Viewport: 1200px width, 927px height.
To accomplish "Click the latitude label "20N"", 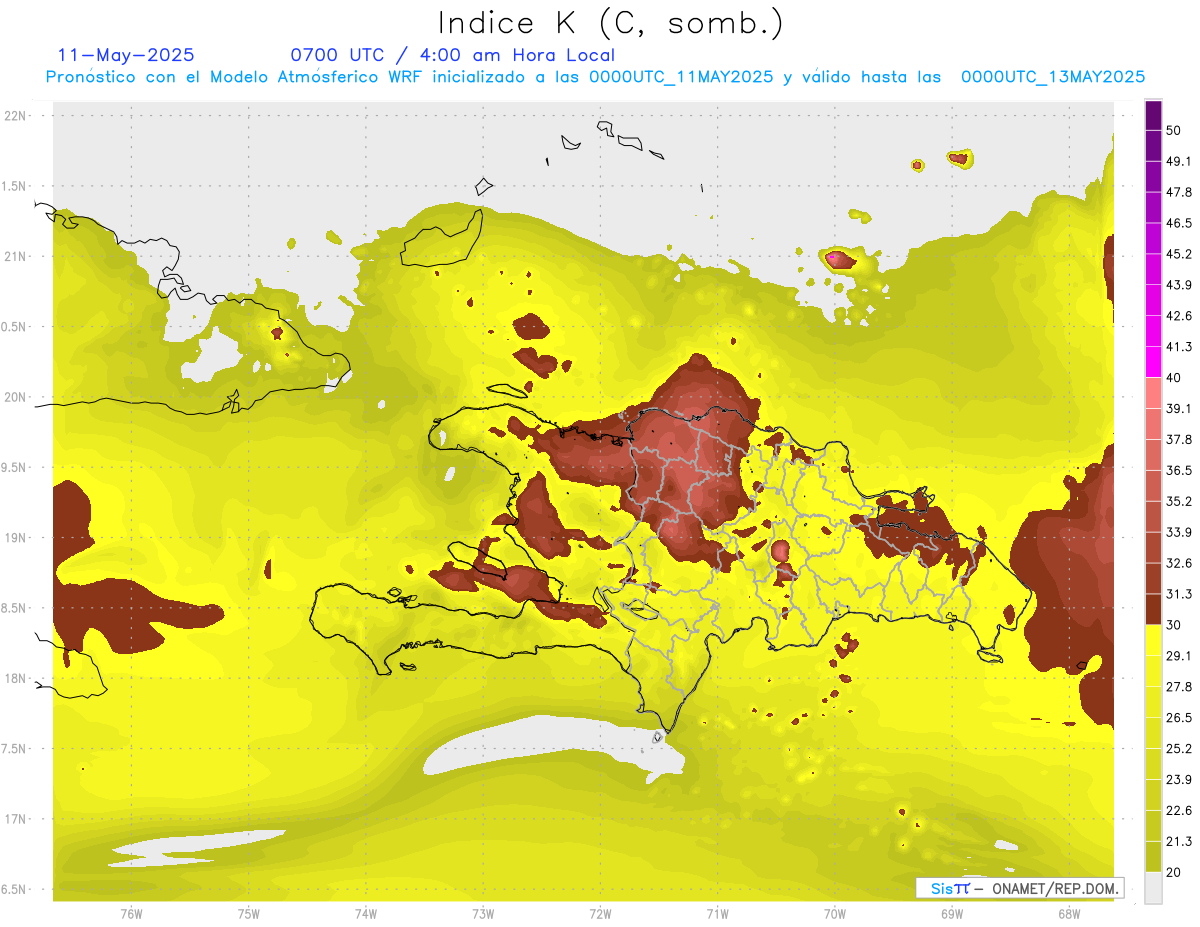I will click(x=16, y=397).
